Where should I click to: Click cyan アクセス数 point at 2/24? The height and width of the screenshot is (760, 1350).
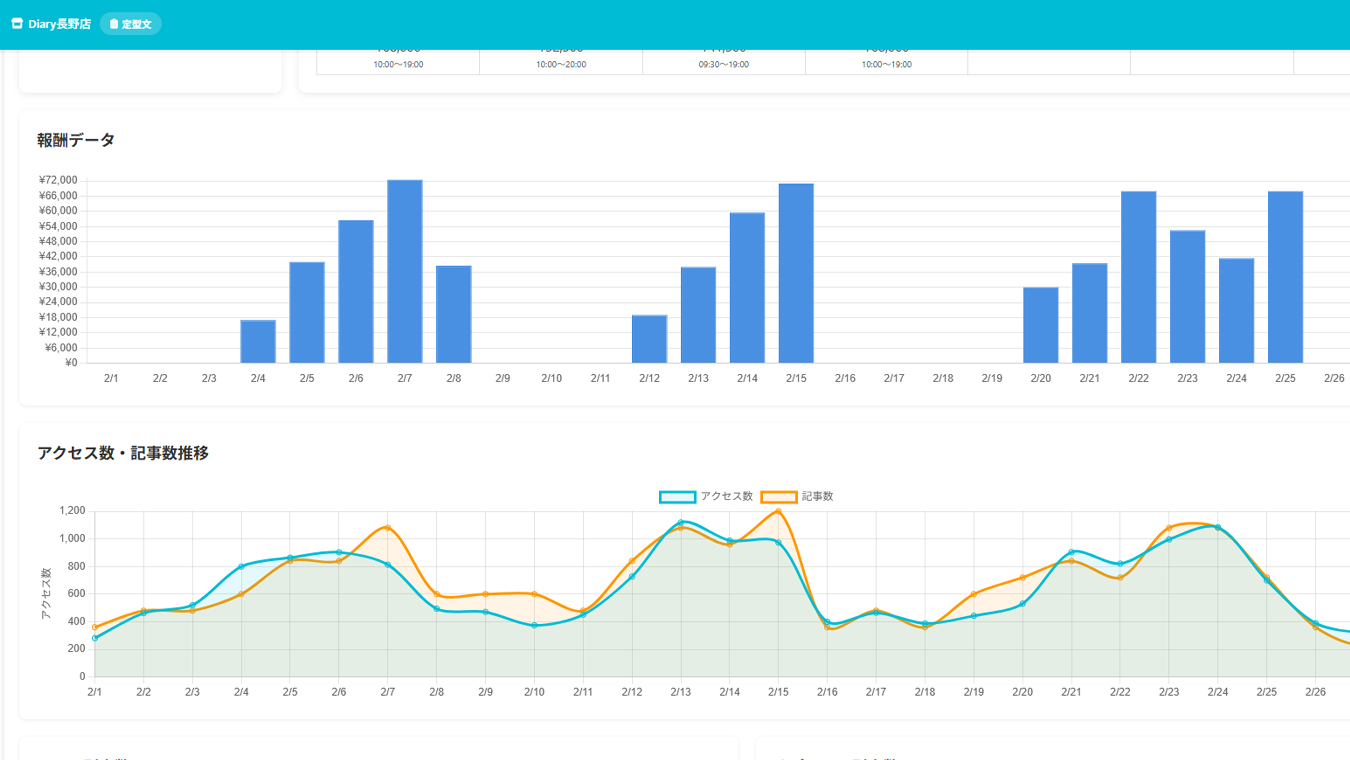[1217, 527]
